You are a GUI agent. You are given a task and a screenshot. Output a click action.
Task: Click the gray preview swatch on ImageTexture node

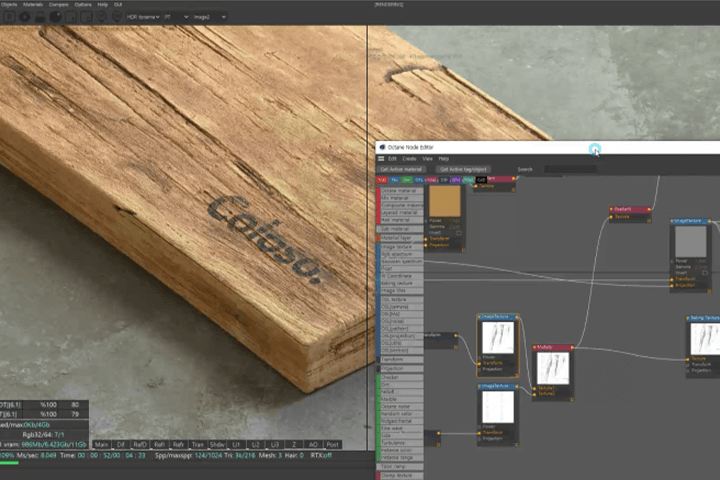690,241
